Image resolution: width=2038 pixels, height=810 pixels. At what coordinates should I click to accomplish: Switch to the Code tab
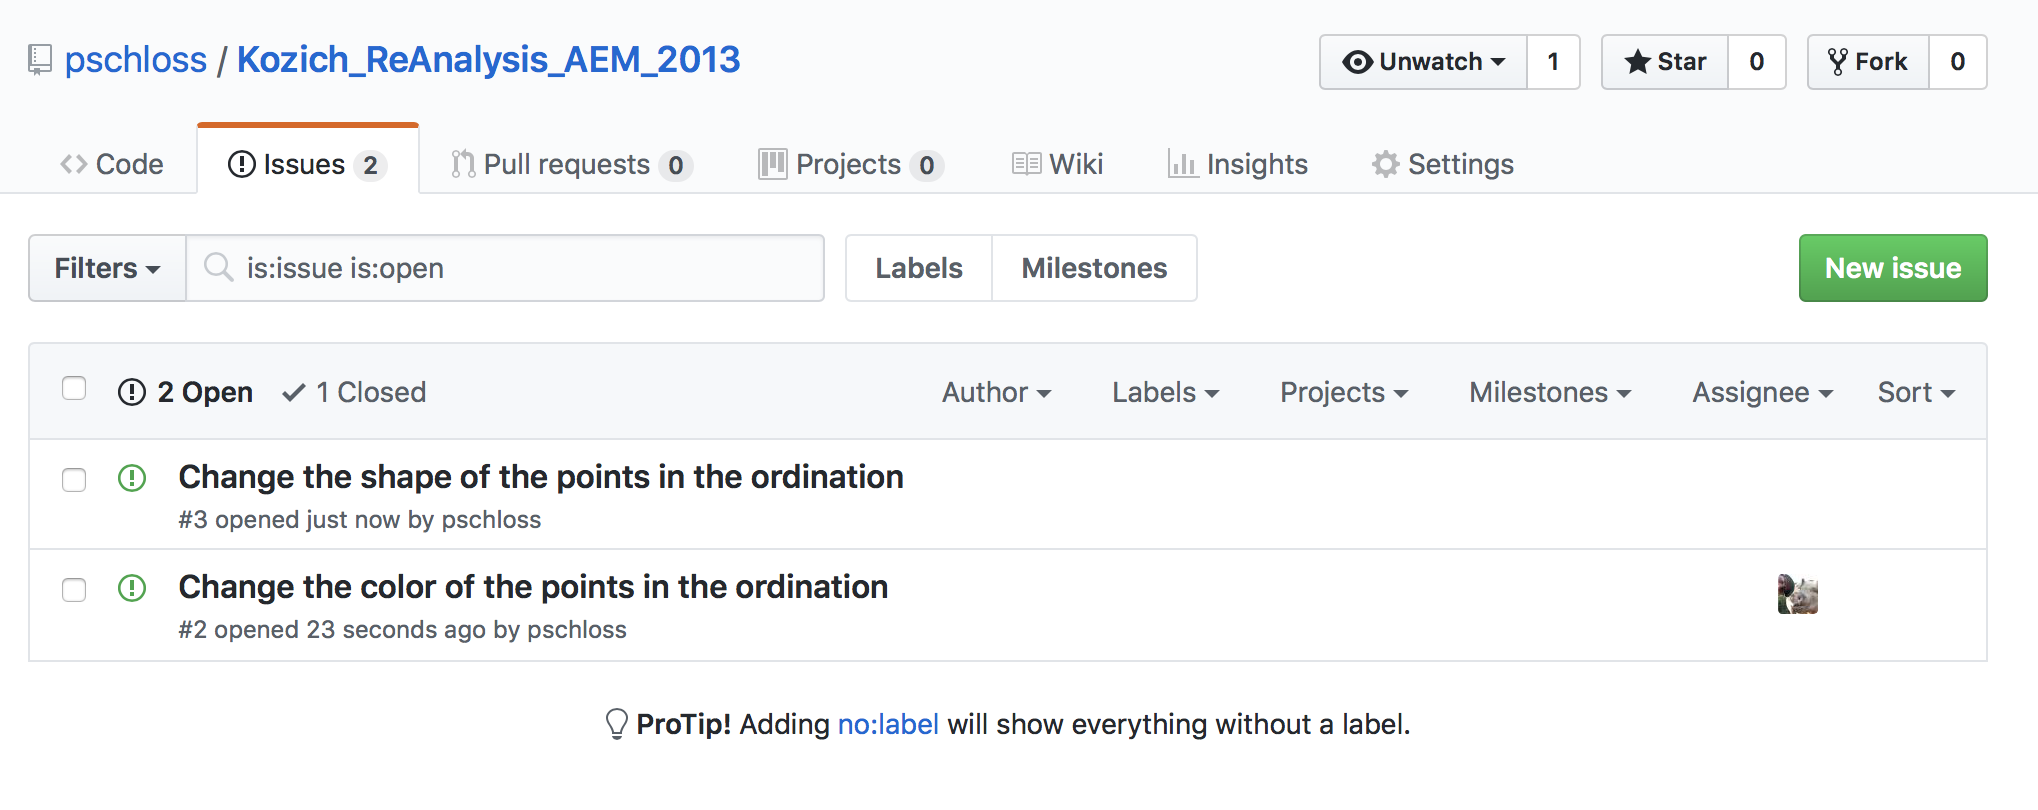click(x=111, y=164)
